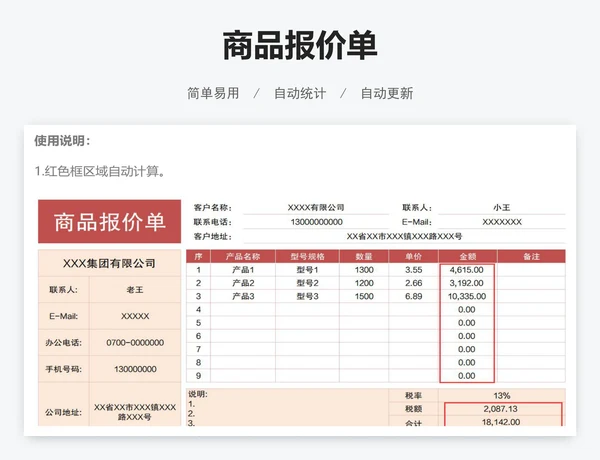Click the 产品名称 column header
Viewport: 600px width, 460px height.
click(x=243, y=256)
